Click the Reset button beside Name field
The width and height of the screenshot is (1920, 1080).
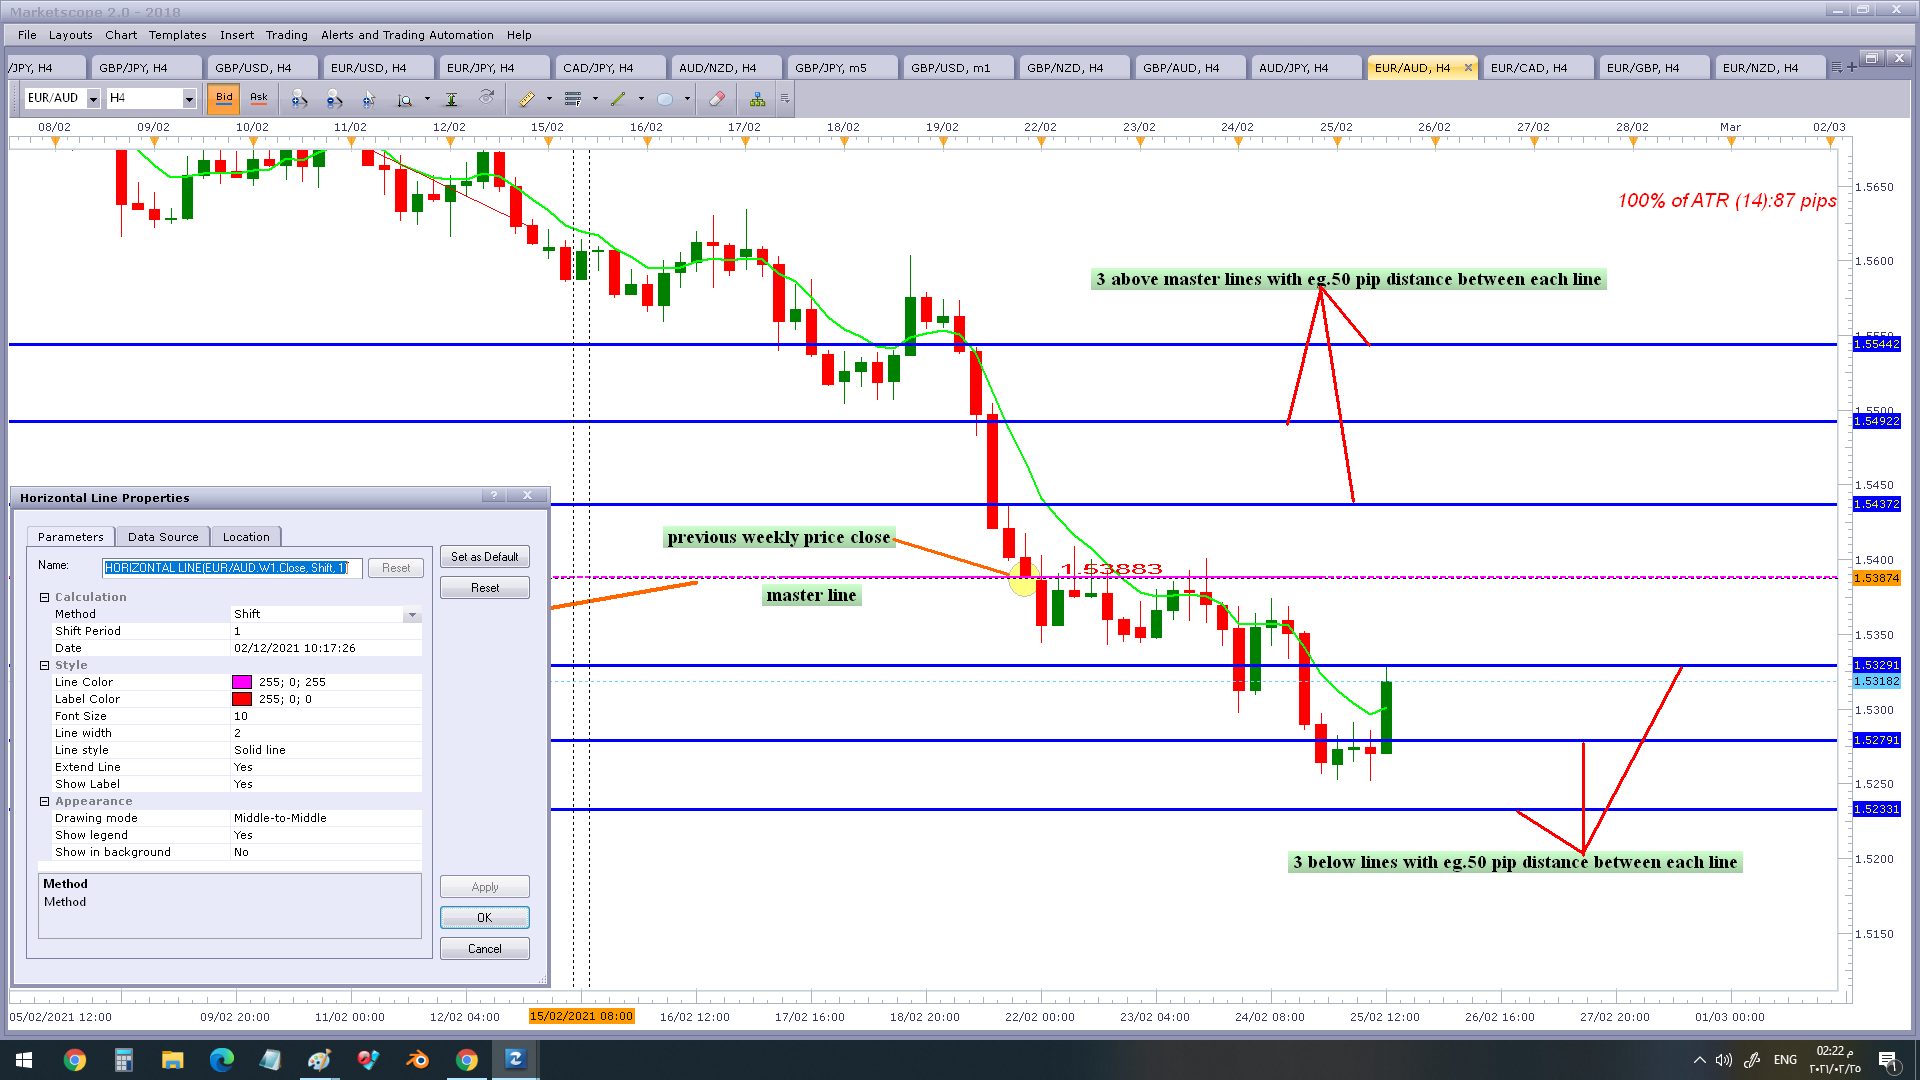[396, 568]
